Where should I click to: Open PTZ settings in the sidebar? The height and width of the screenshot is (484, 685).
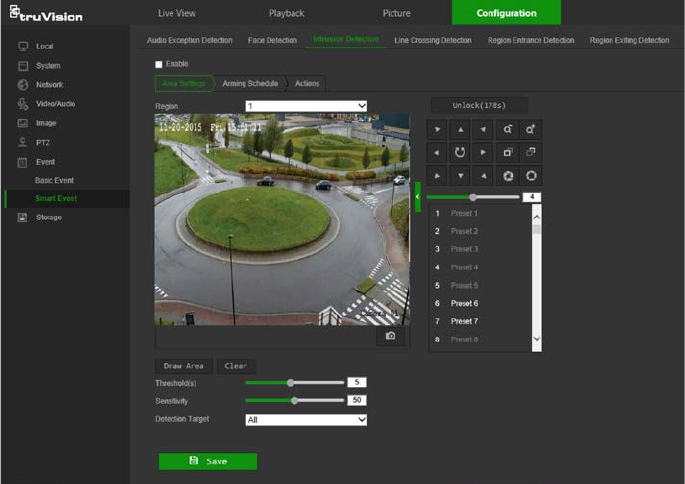(42, 142)
